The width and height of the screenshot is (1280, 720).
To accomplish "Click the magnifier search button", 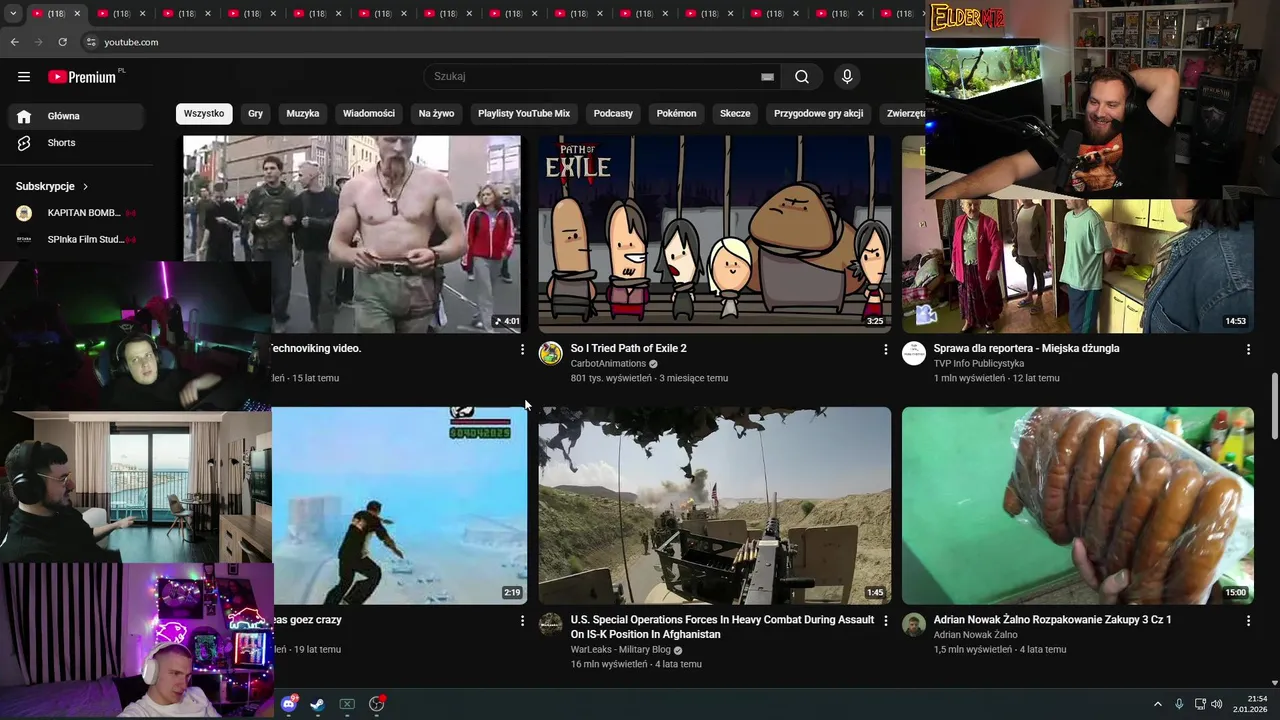I will (x=802, y=77).
